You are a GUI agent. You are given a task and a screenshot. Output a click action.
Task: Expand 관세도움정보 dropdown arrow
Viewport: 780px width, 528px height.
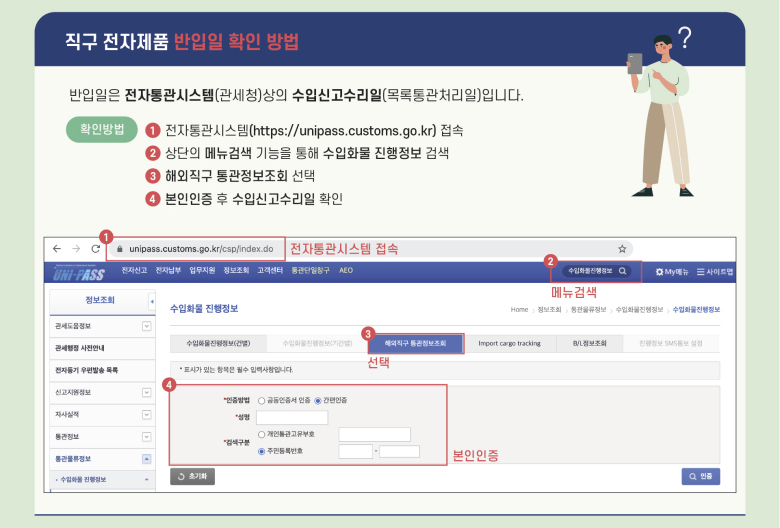point(146,326)
